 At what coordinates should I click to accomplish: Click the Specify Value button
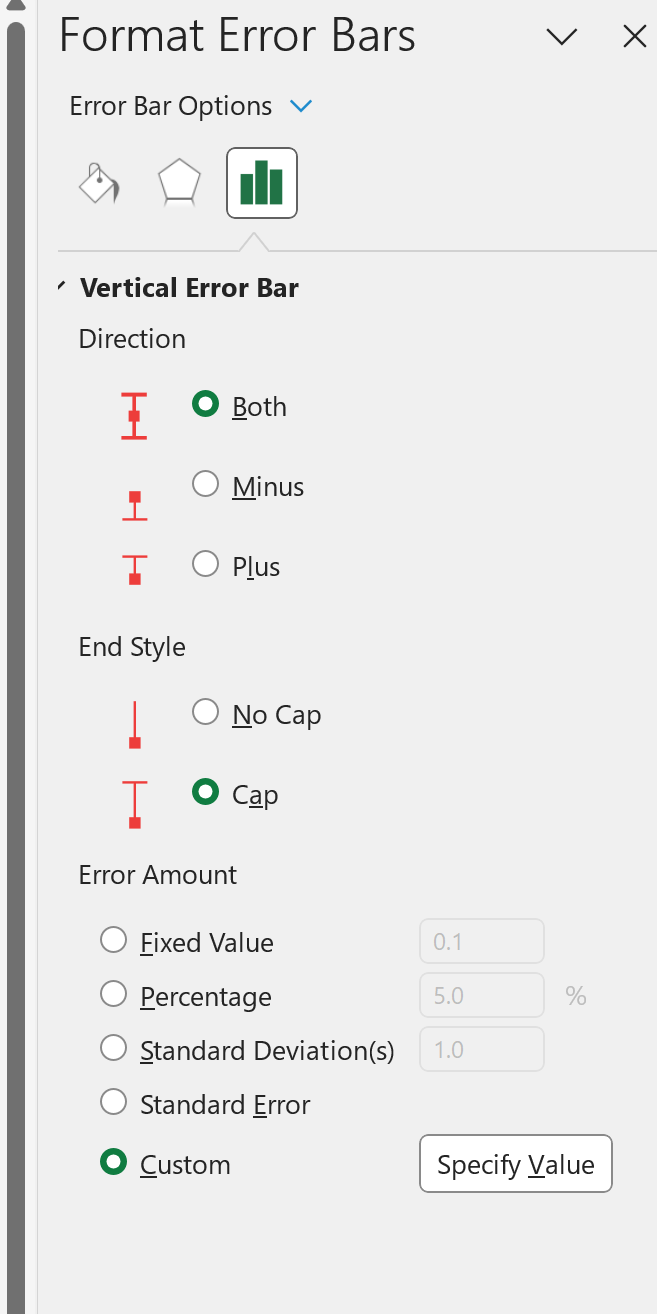coord(515,1163)
